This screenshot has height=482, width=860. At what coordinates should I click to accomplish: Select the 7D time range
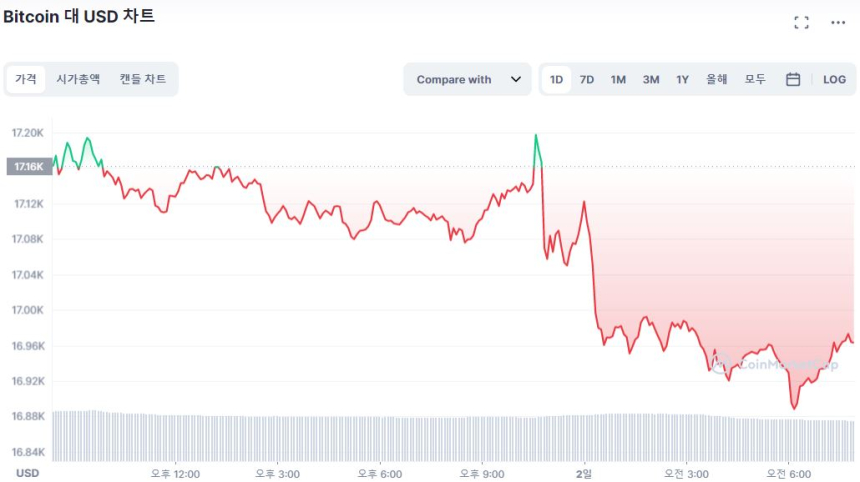pyautogui.click(x=587, y=80)
